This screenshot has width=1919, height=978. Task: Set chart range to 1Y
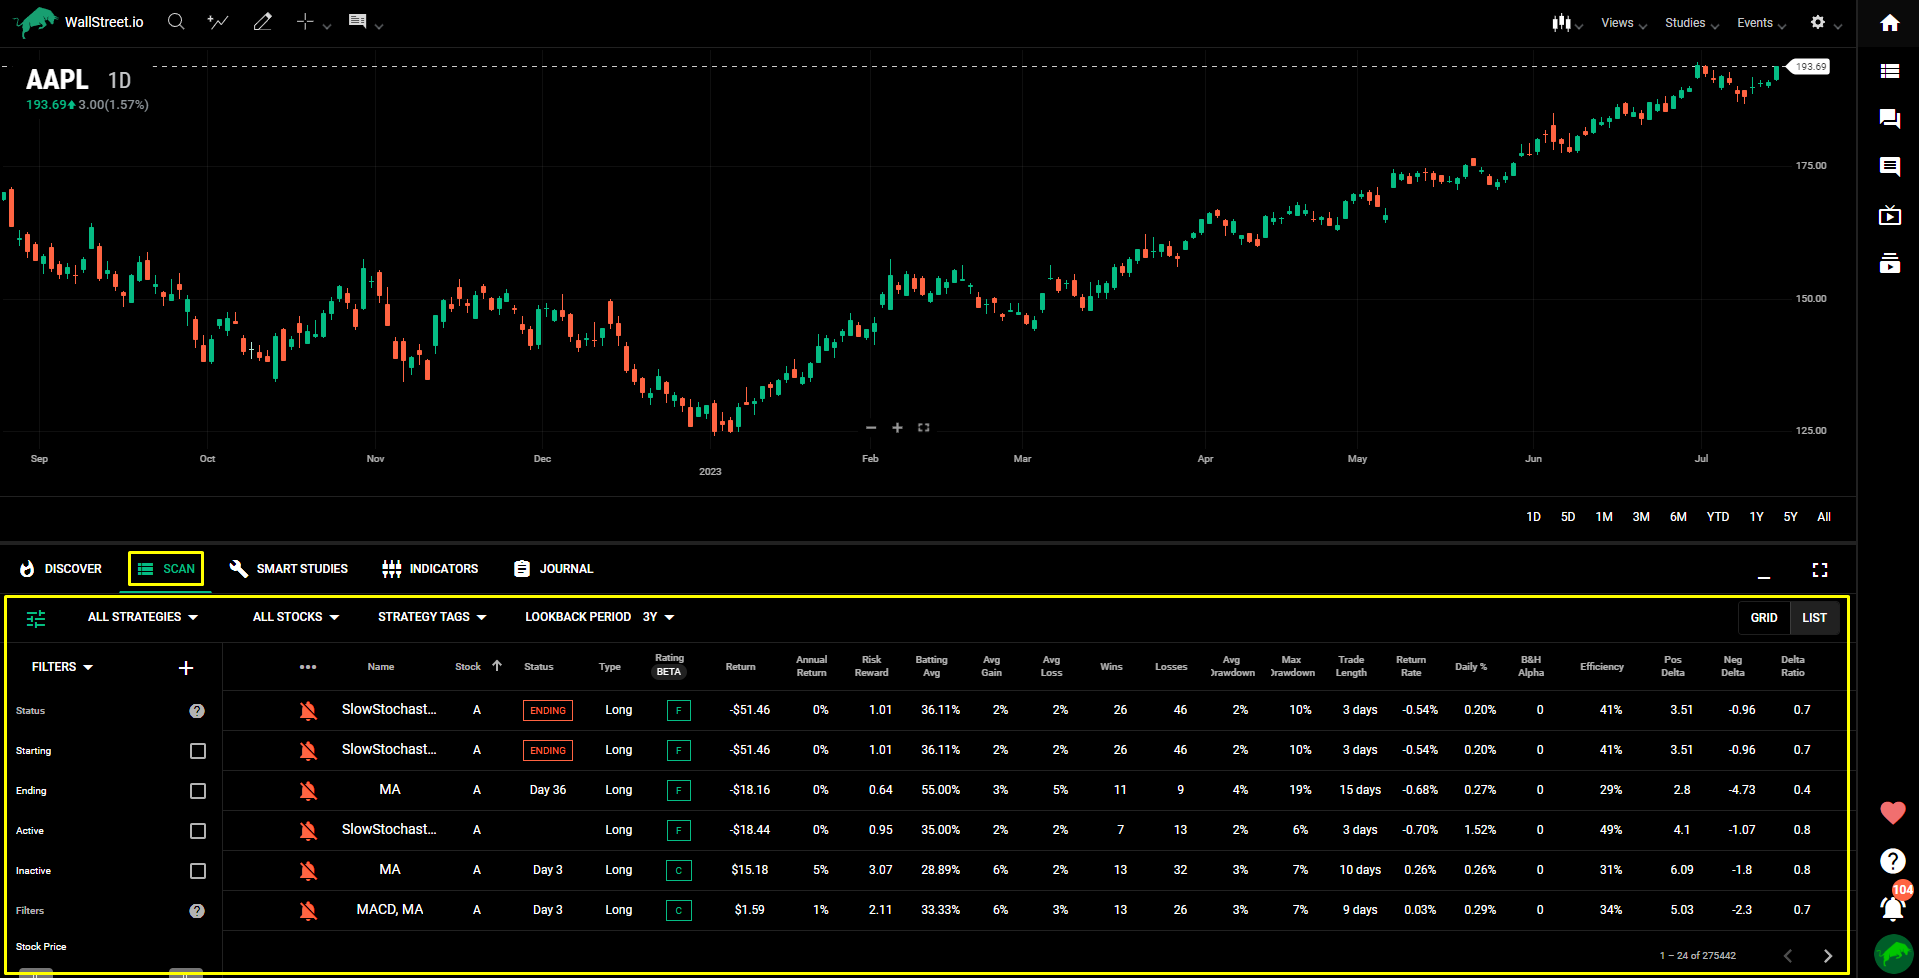pos(1756,517)
